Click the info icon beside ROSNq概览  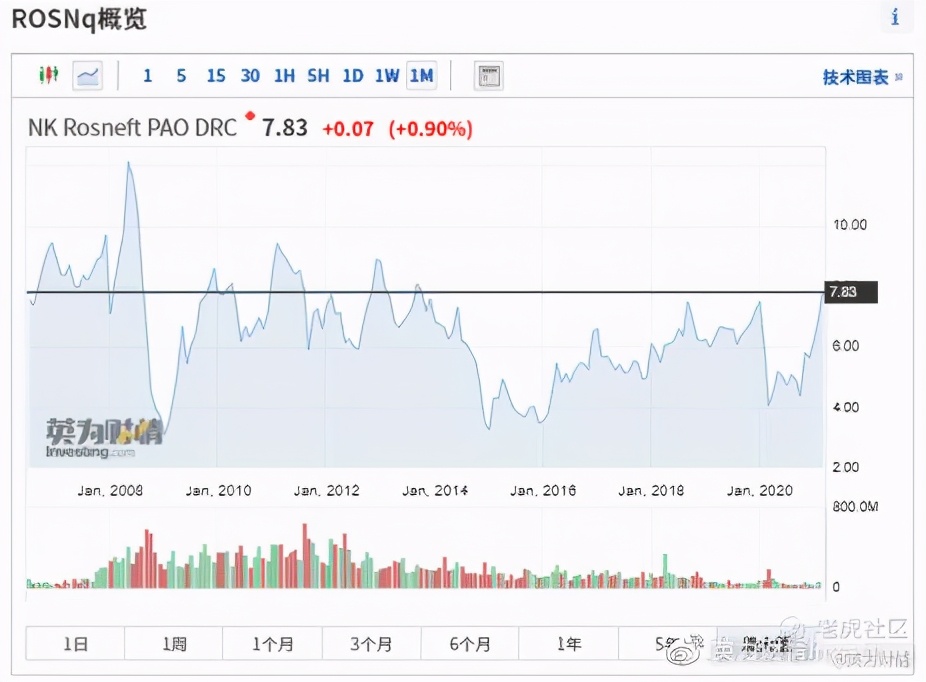coord(895,18)
